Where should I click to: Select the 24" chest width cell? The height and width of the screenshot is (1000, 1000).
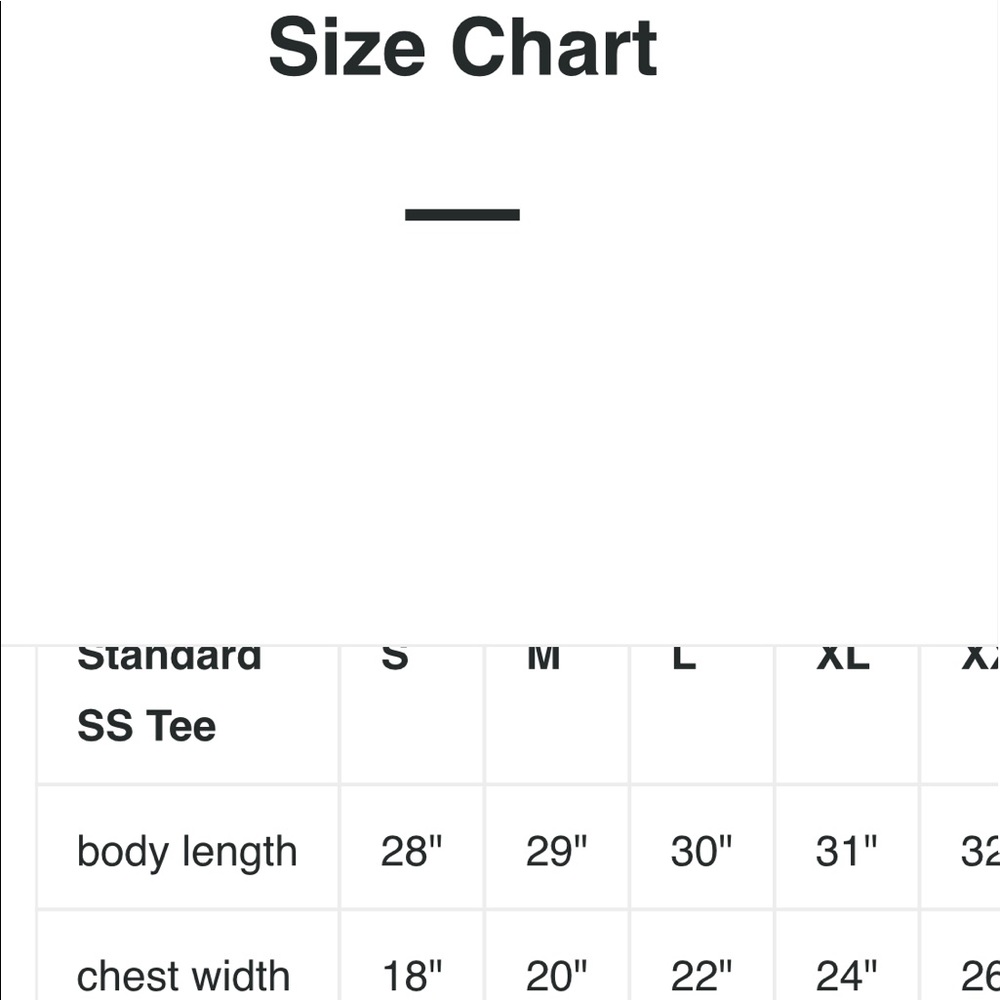847,956
